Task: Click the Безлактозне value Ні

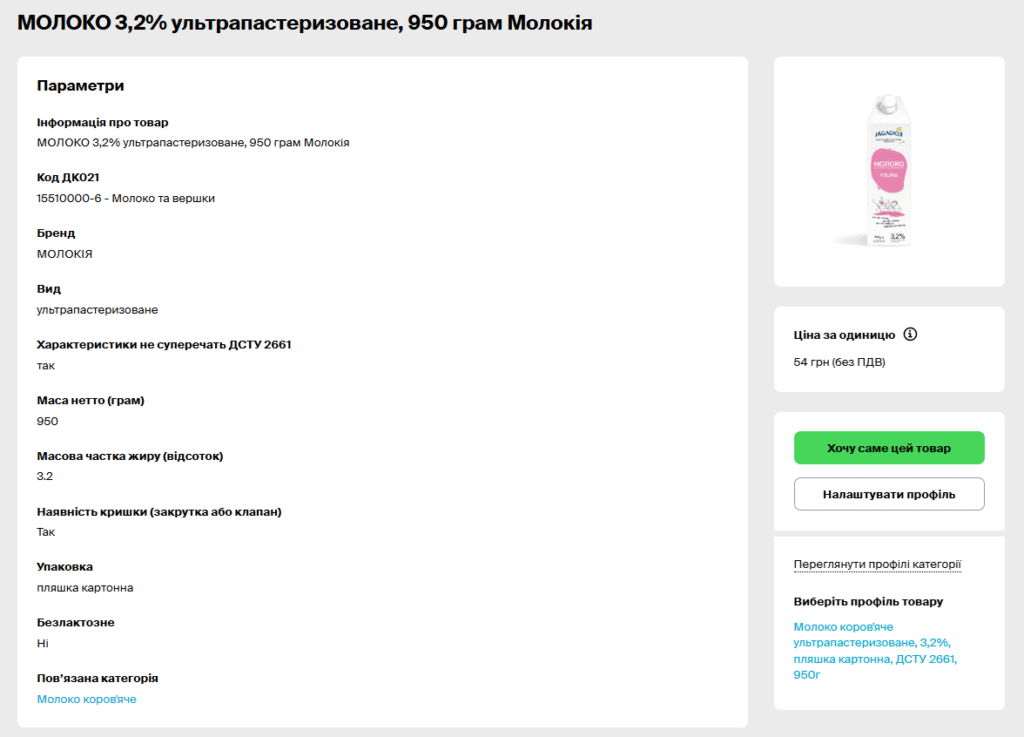Action: click(x=43, y=643)
